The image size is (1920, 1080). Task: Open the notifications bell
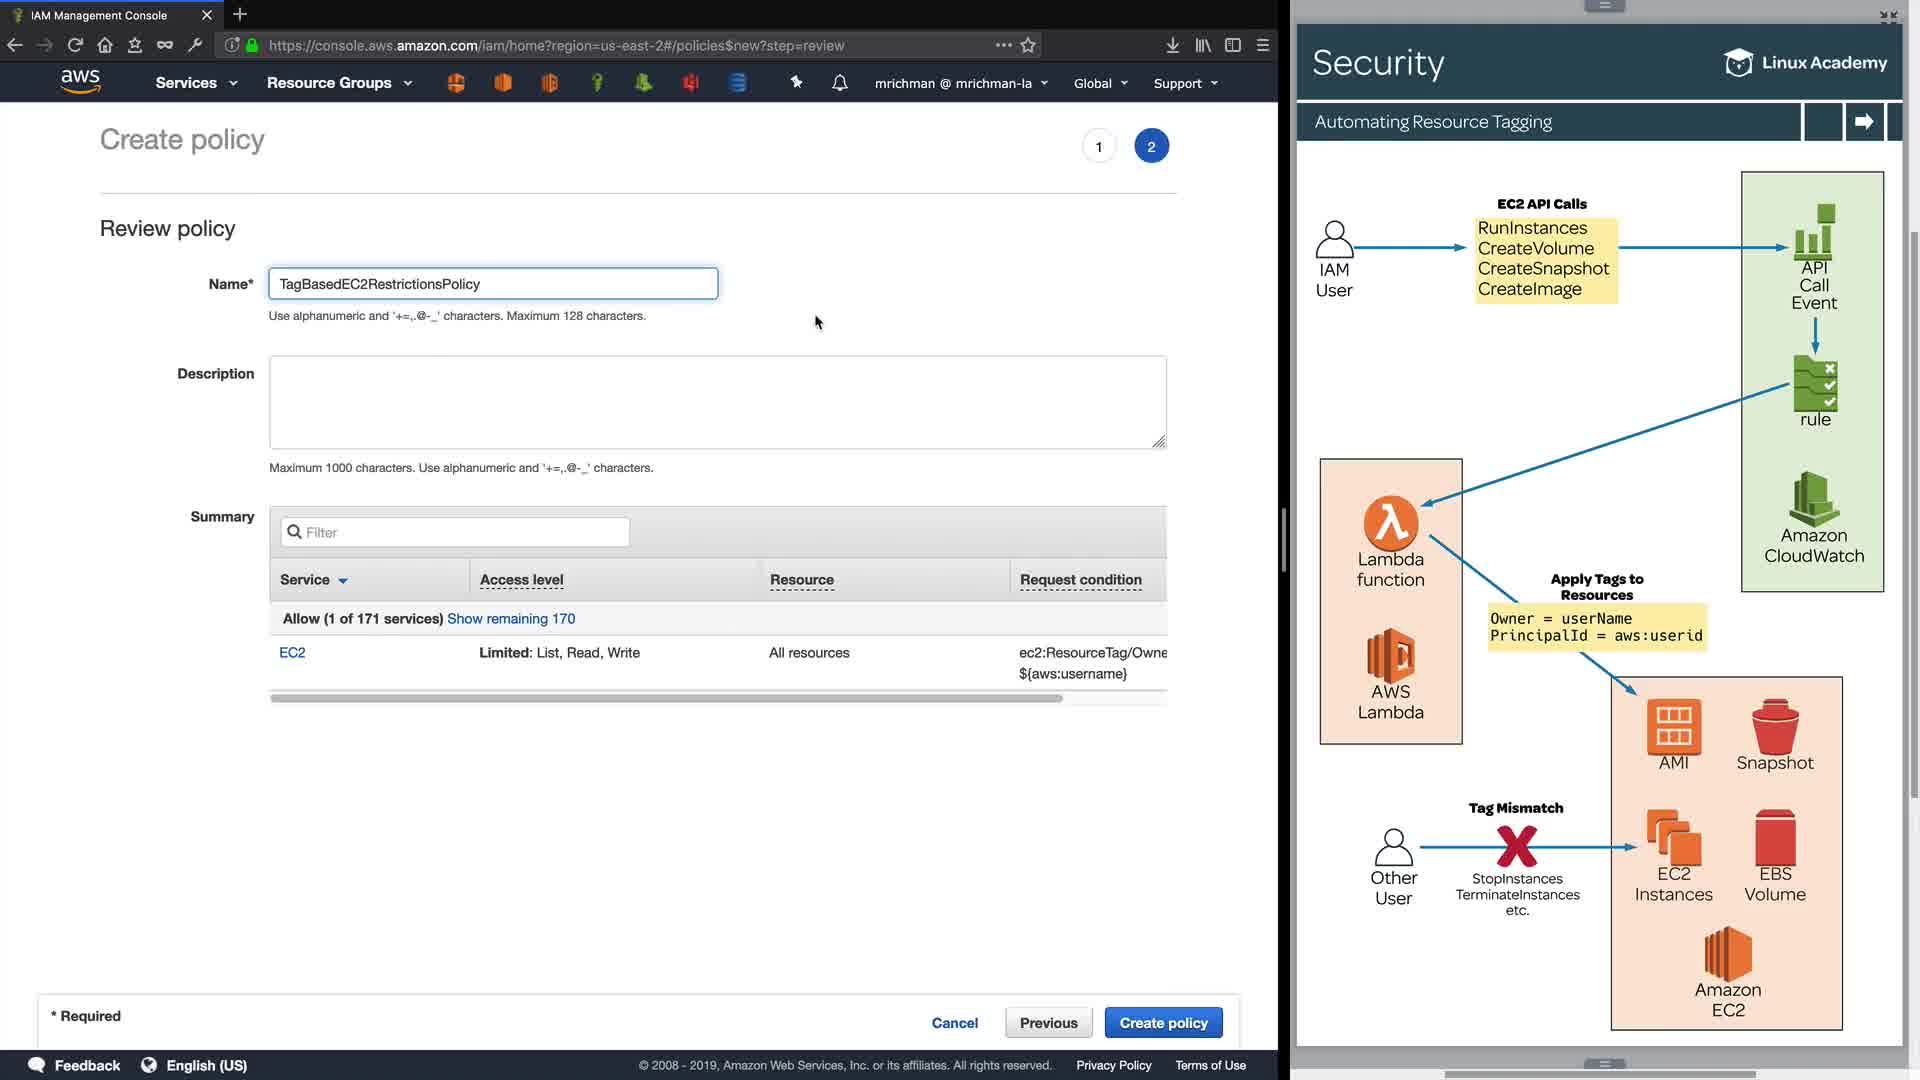(x=840, y=83)
